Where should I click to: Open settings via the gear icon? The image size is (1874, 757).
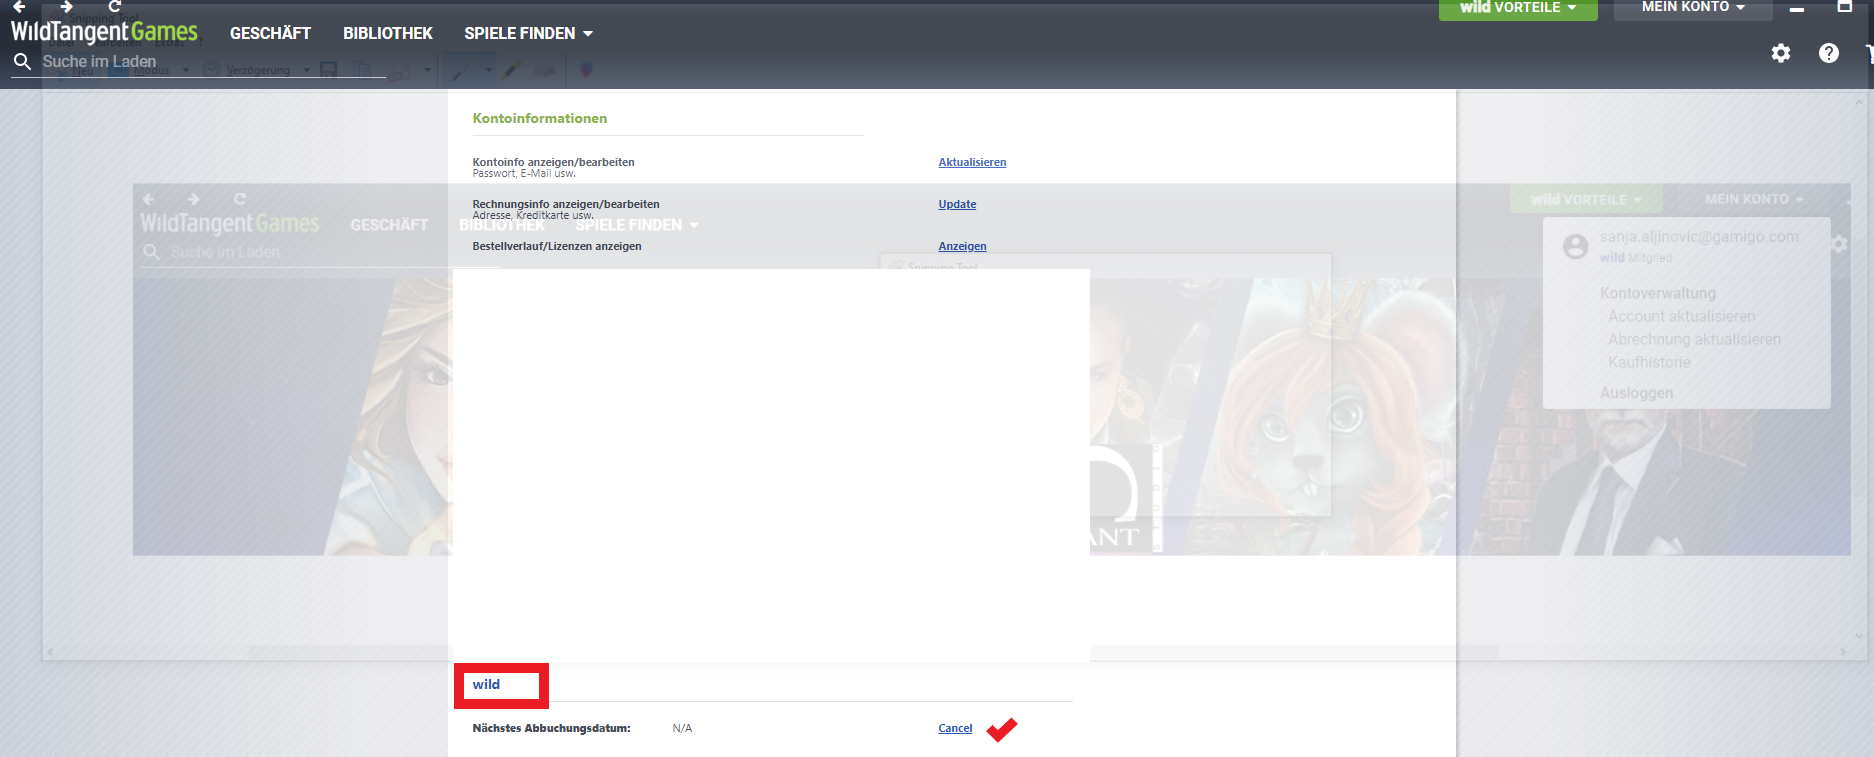coord(1781,53)
